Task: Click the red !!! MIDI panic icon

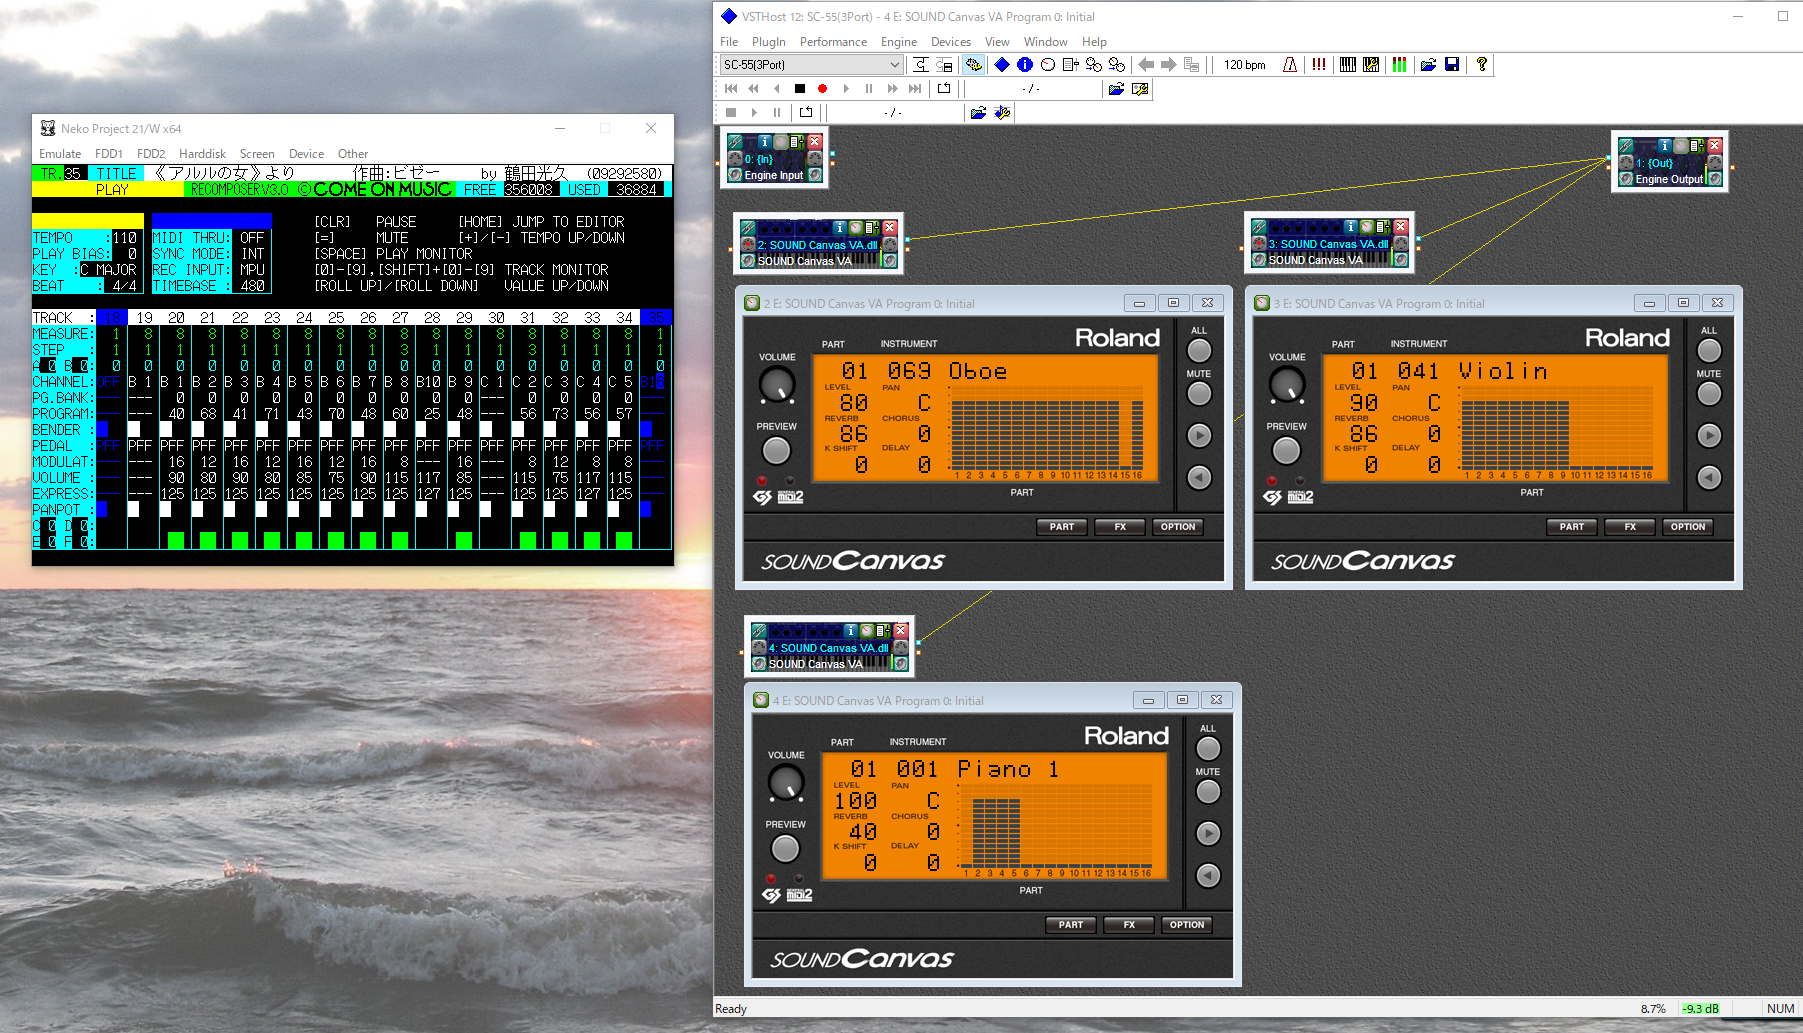Action: coord(1319,65)
